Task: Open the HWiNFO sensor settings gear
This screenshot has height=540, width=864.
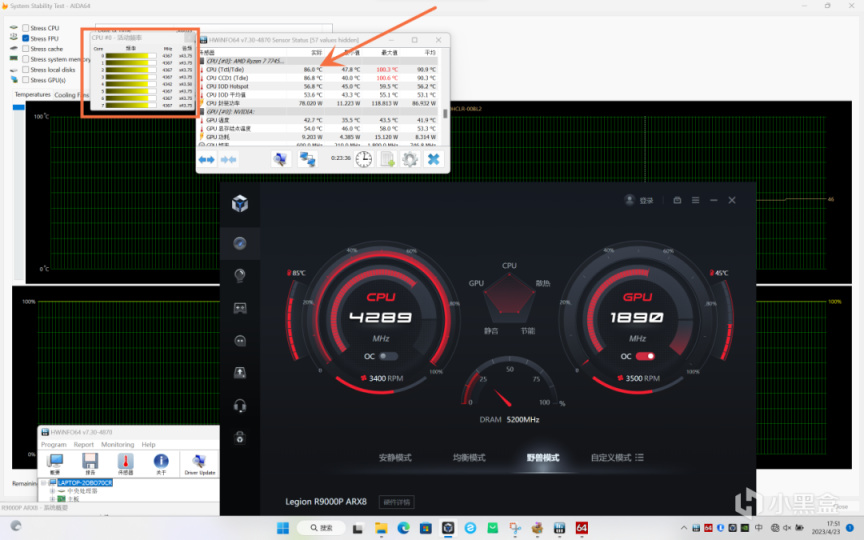Action: pyautogui.click(x=410, y=159)
